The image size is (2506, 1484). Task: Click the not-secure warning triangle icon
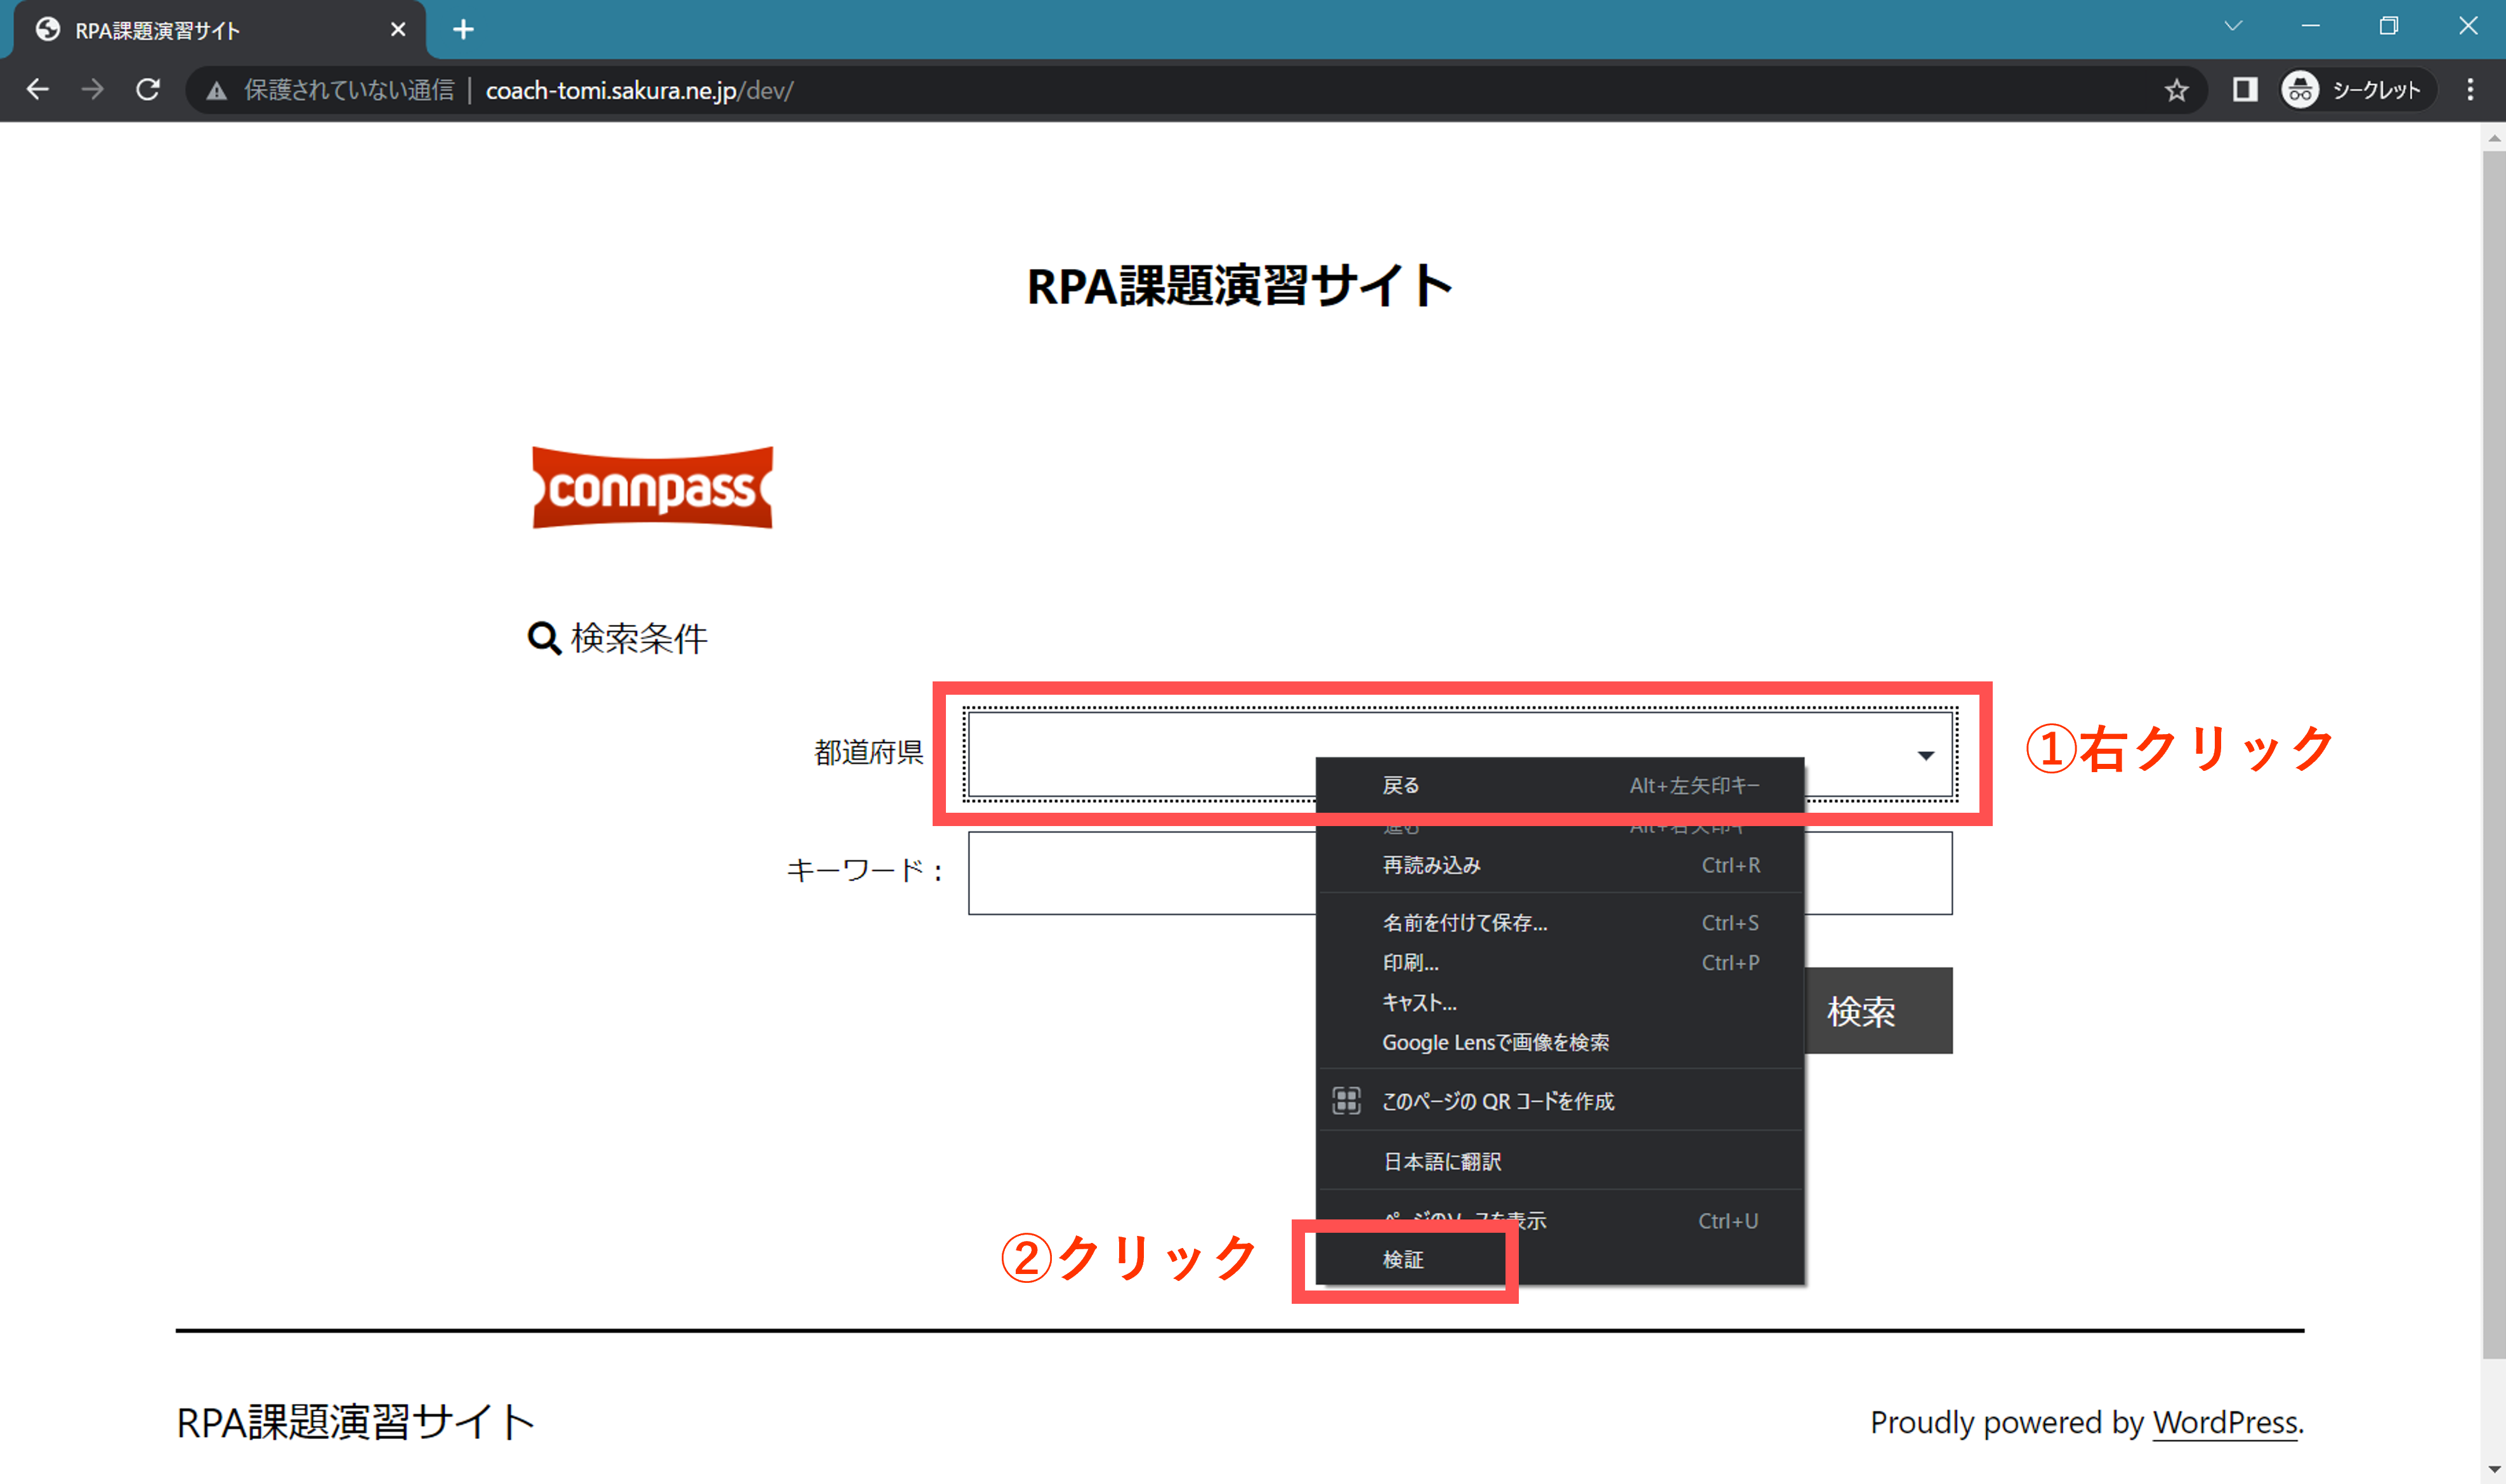[x=216, y=91]
